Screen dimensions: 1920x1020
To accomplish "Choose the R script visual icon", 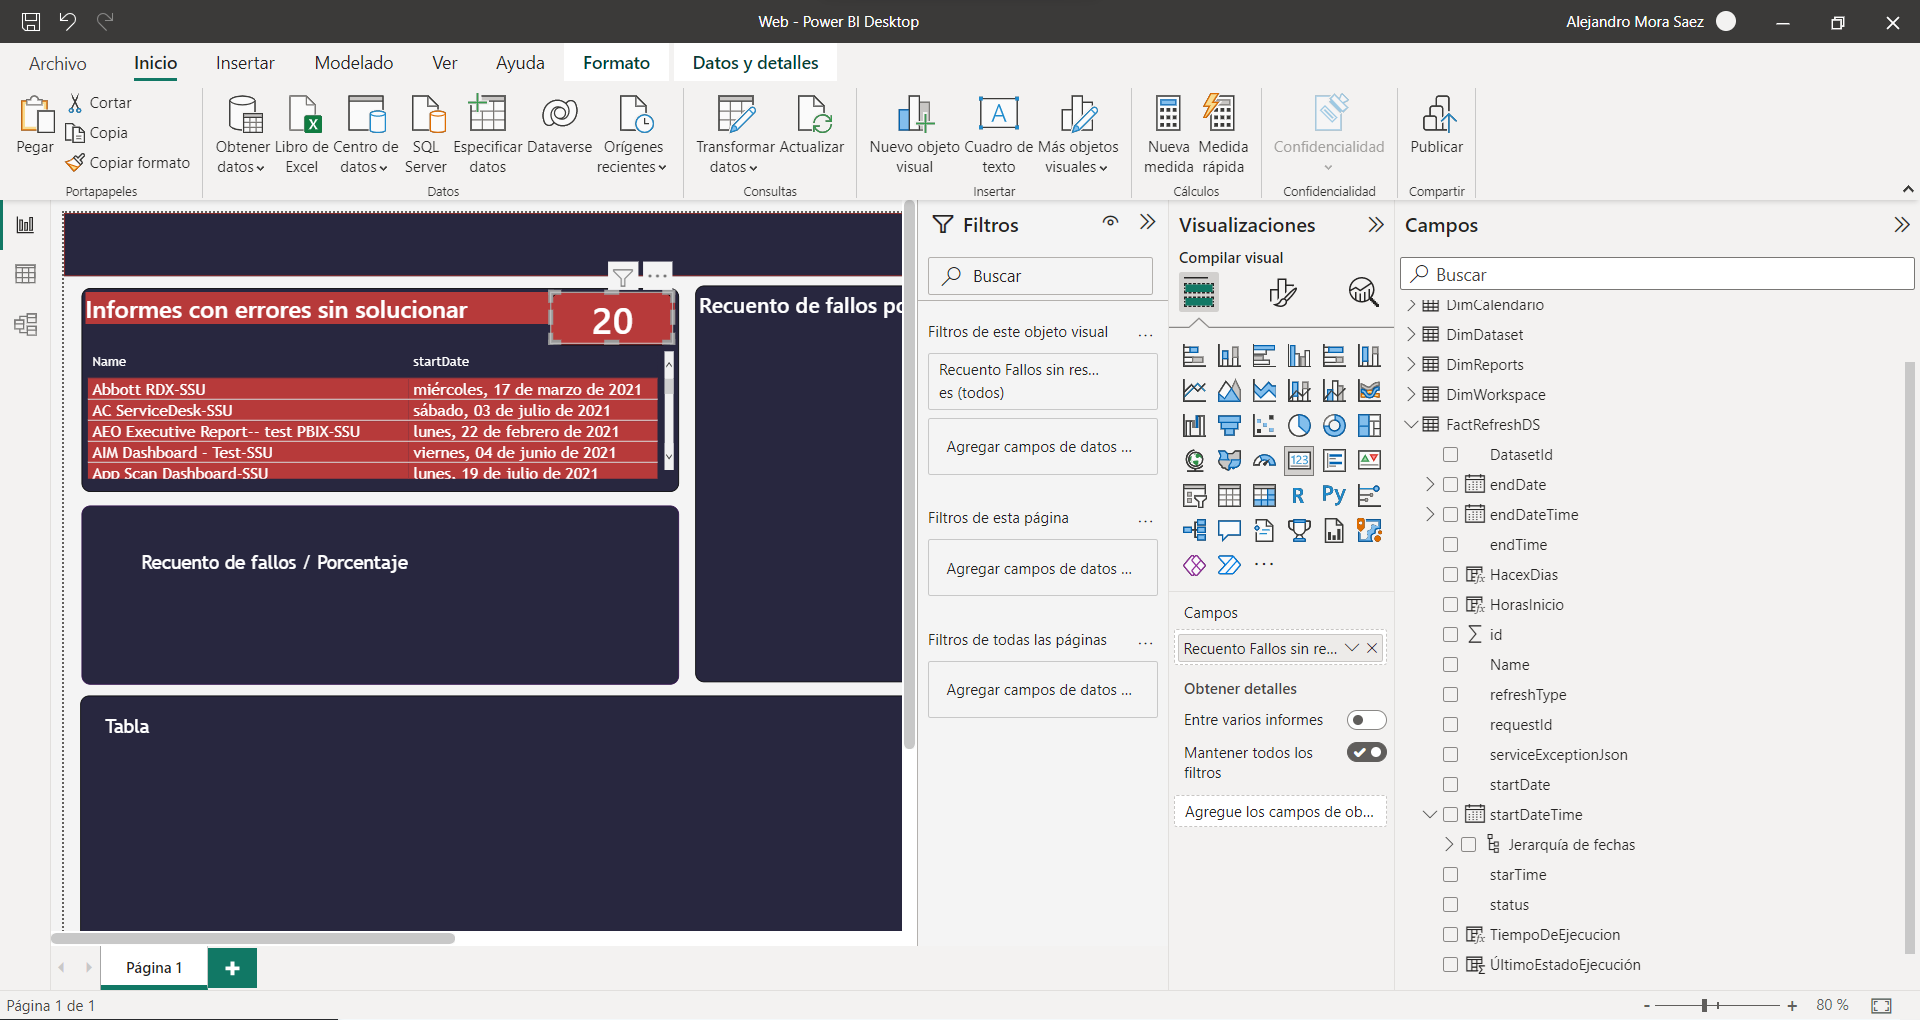I will pyautogui.click(x=1298, y=495).
